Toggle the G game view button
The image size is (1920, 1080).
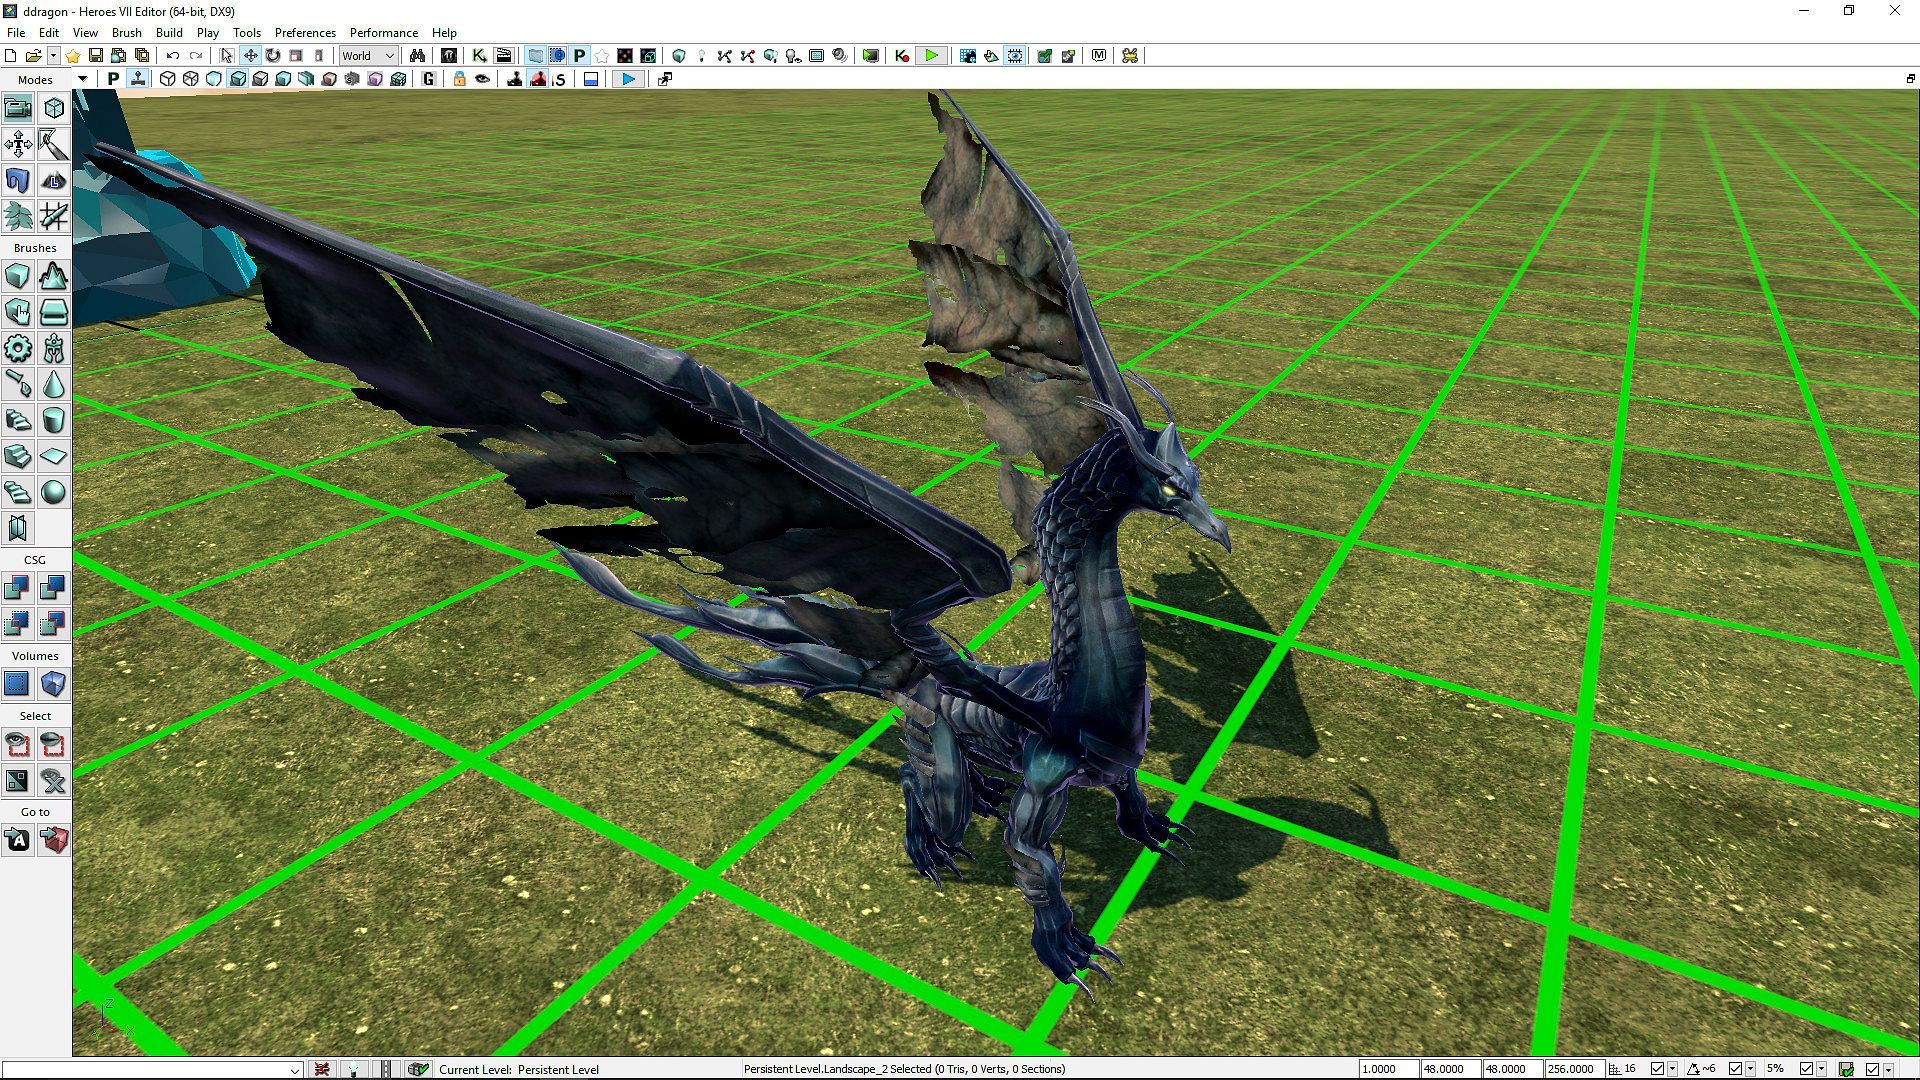tap(429, 79)
